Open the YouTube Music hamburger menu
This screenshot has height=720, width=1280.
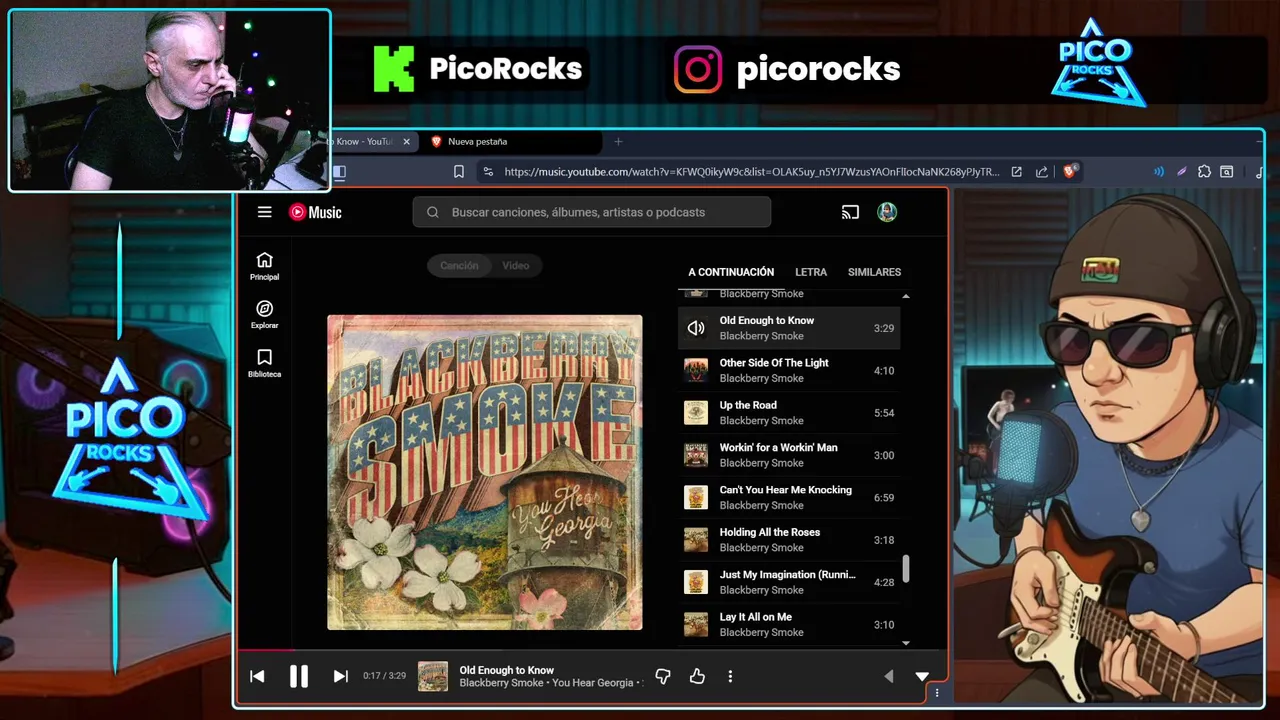264,212
